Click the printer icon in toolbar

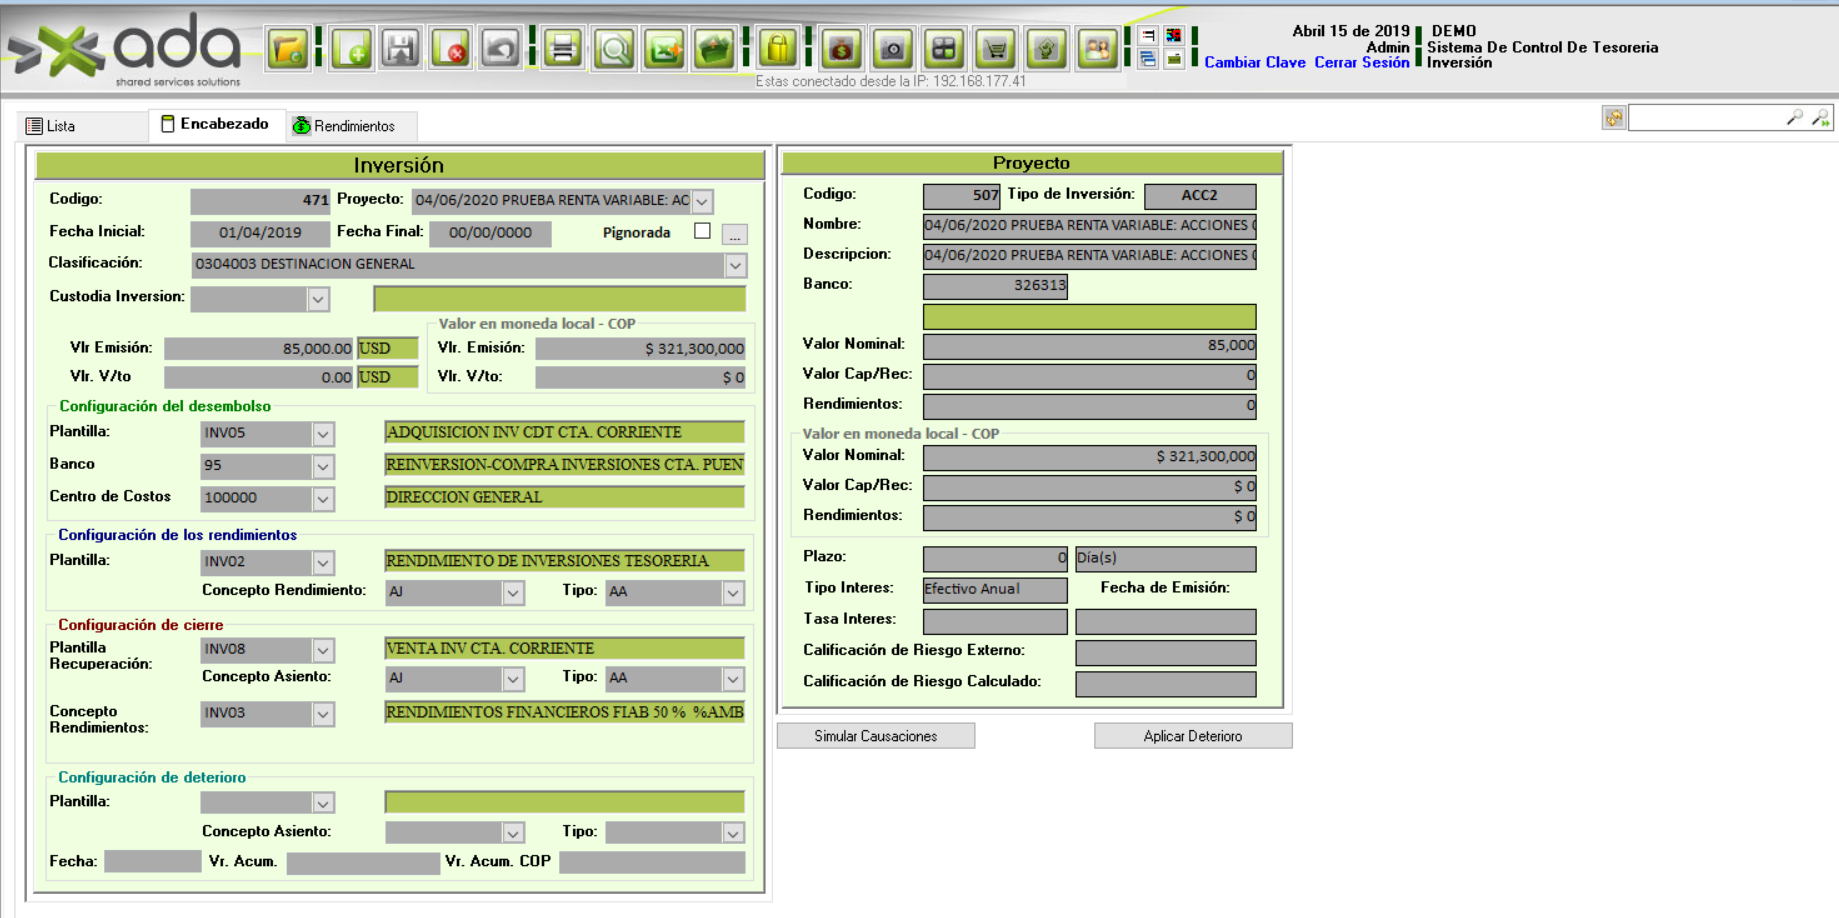[x=563, y=49]
